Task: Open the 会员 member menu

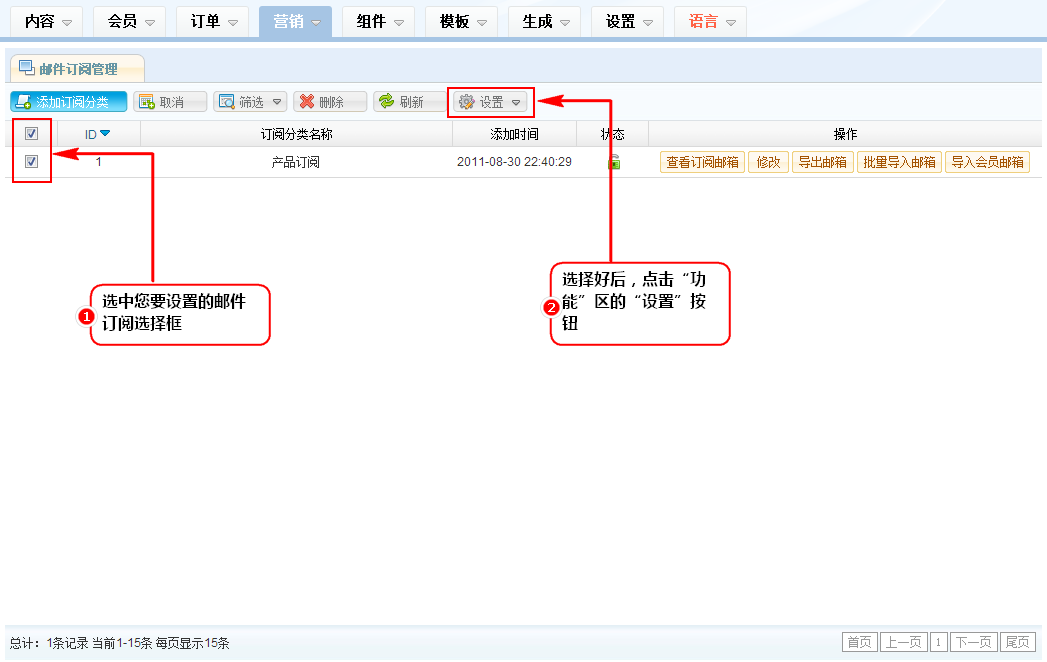Action: click(x=130, y=22)
